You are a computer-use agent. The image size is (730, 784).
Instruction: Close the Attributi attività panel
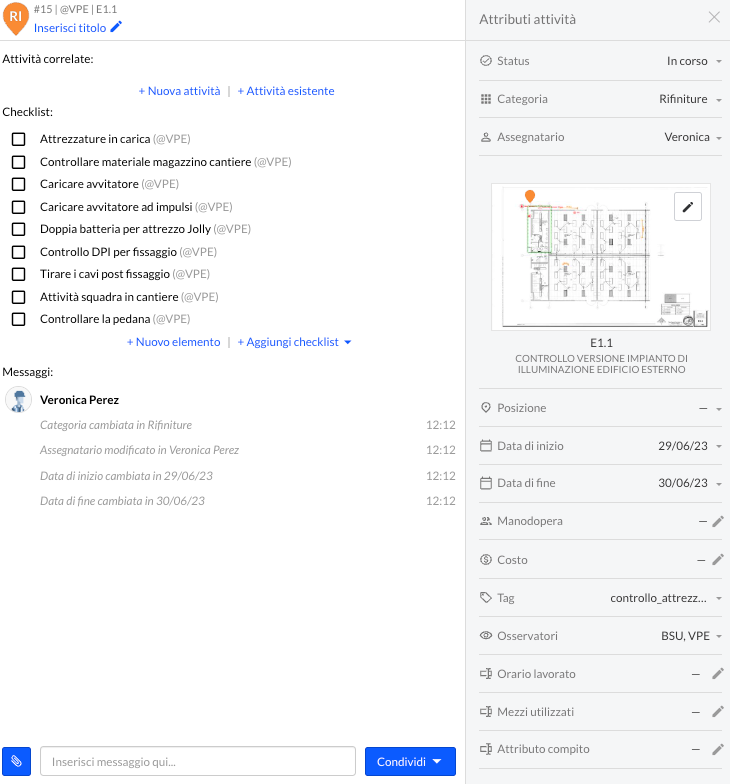pos(714,17)
